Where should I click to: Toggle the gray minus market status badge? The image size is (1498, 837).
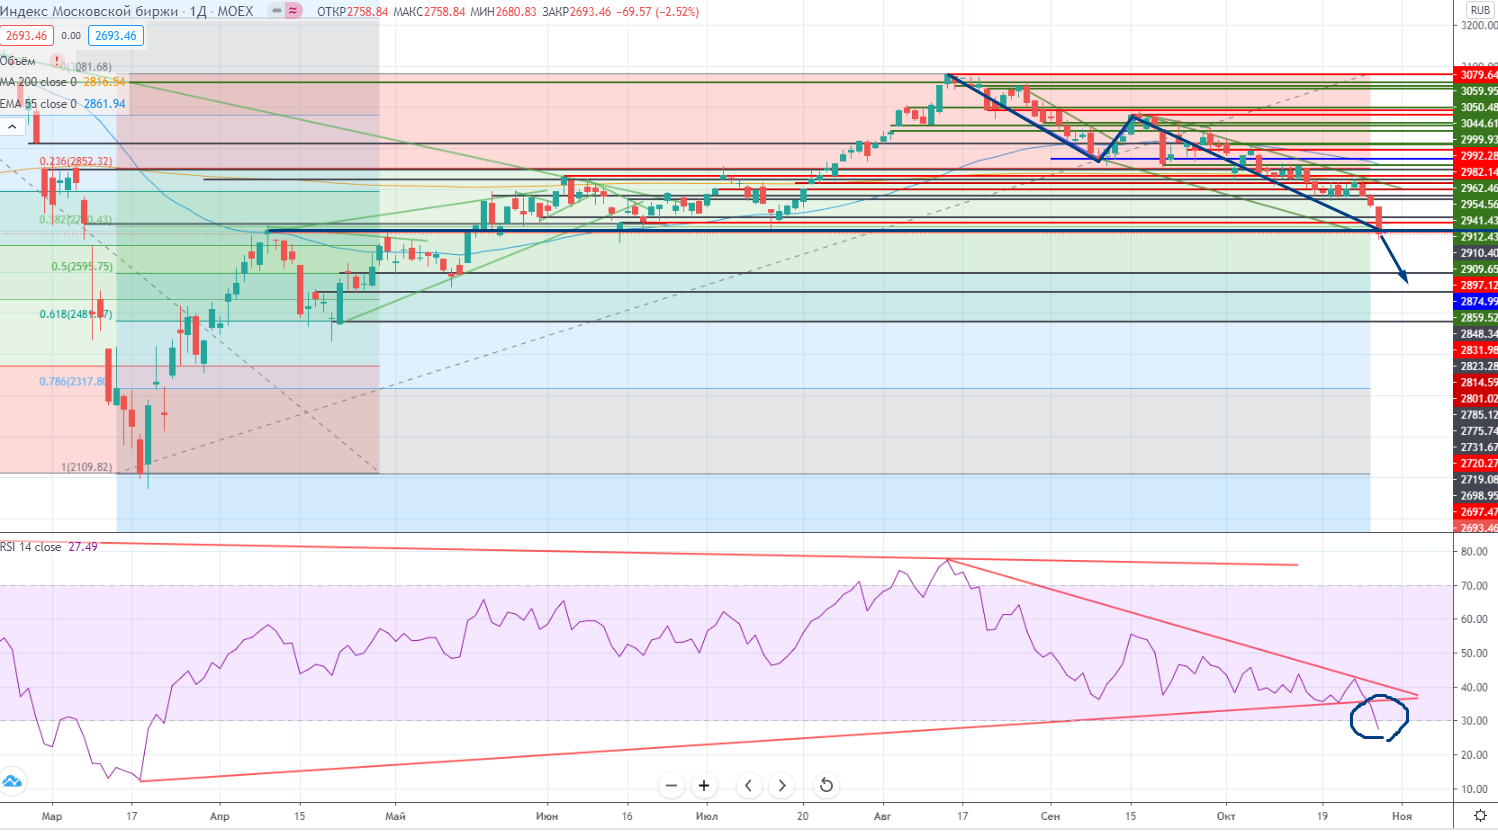point(276,11)
